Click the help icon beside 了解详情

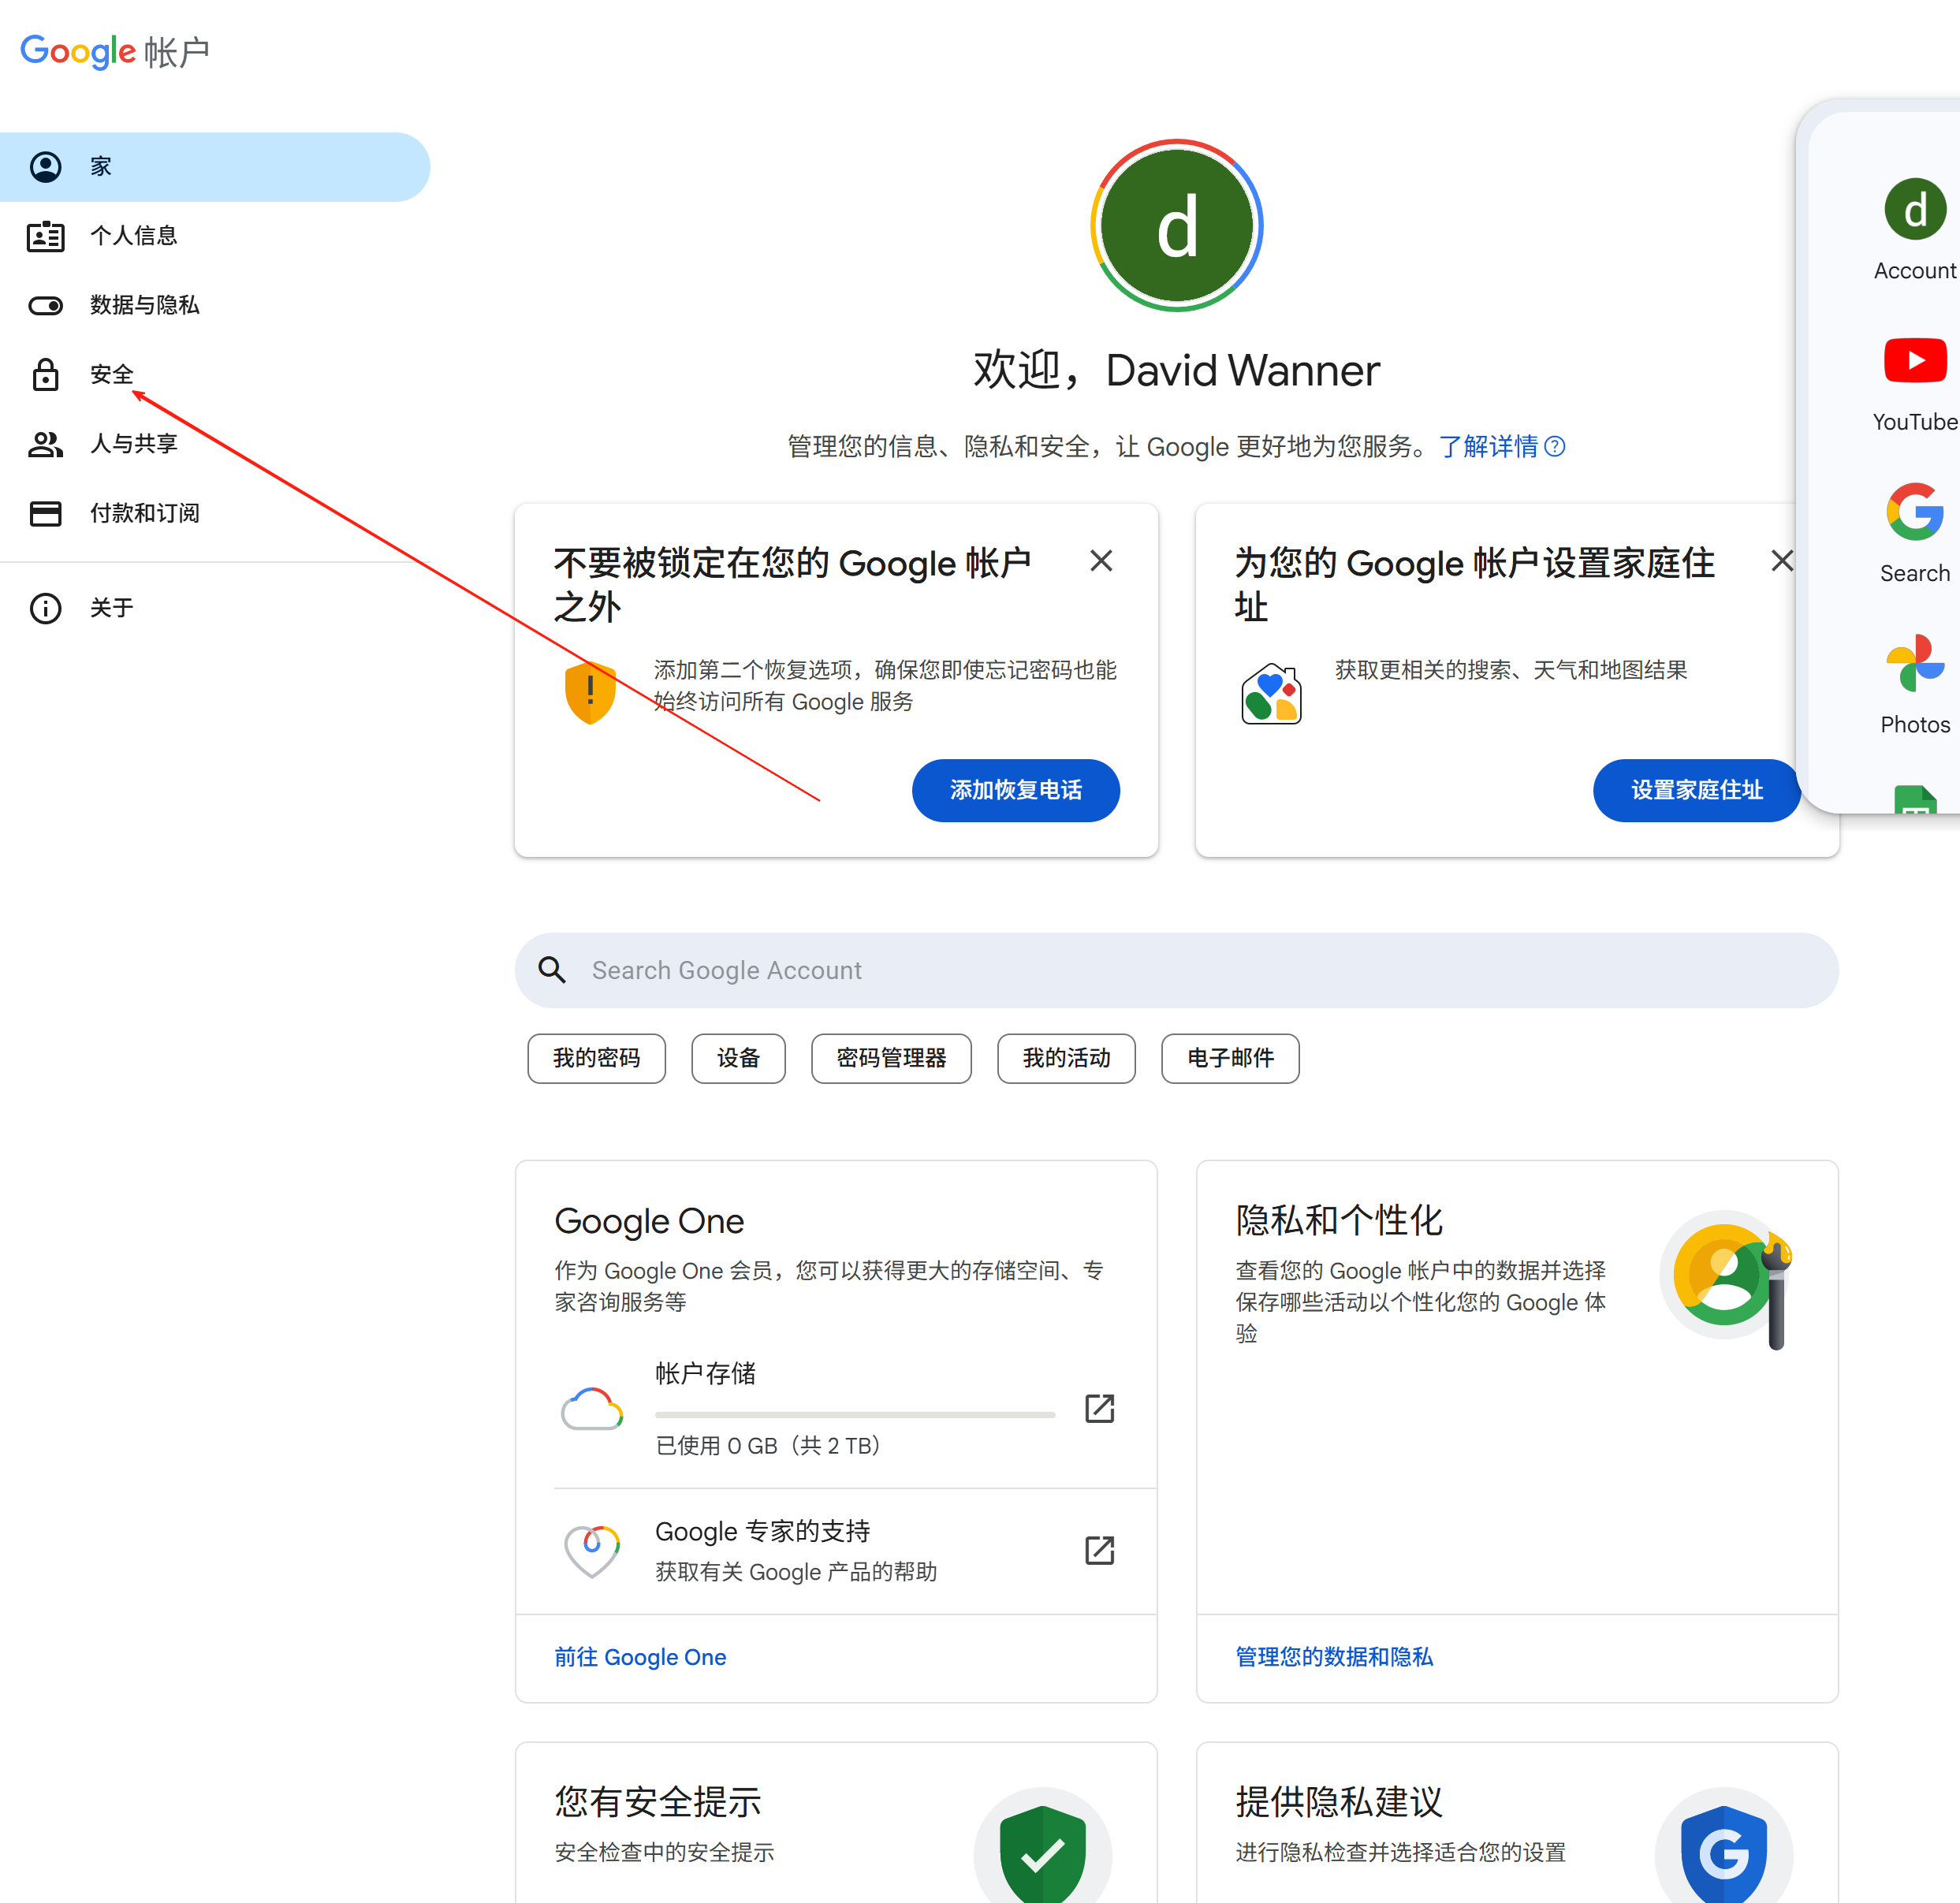[1554, 446]
